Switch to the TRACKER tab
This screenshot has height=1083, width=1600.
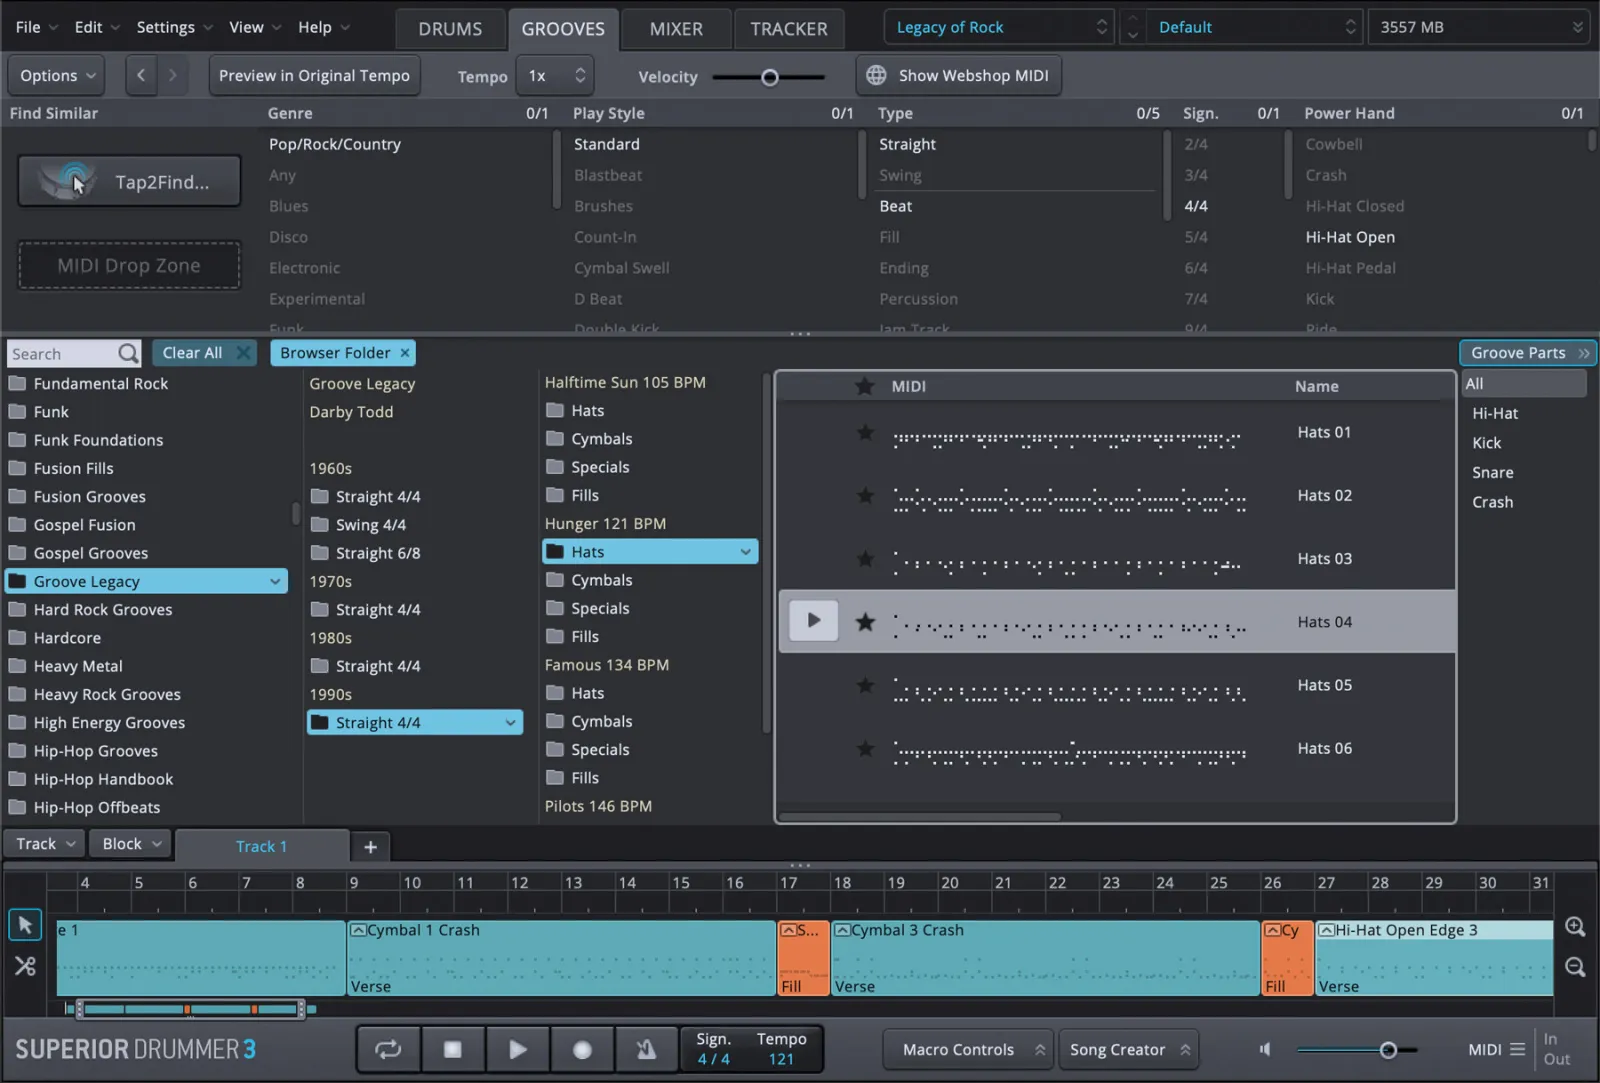point(789,29)
